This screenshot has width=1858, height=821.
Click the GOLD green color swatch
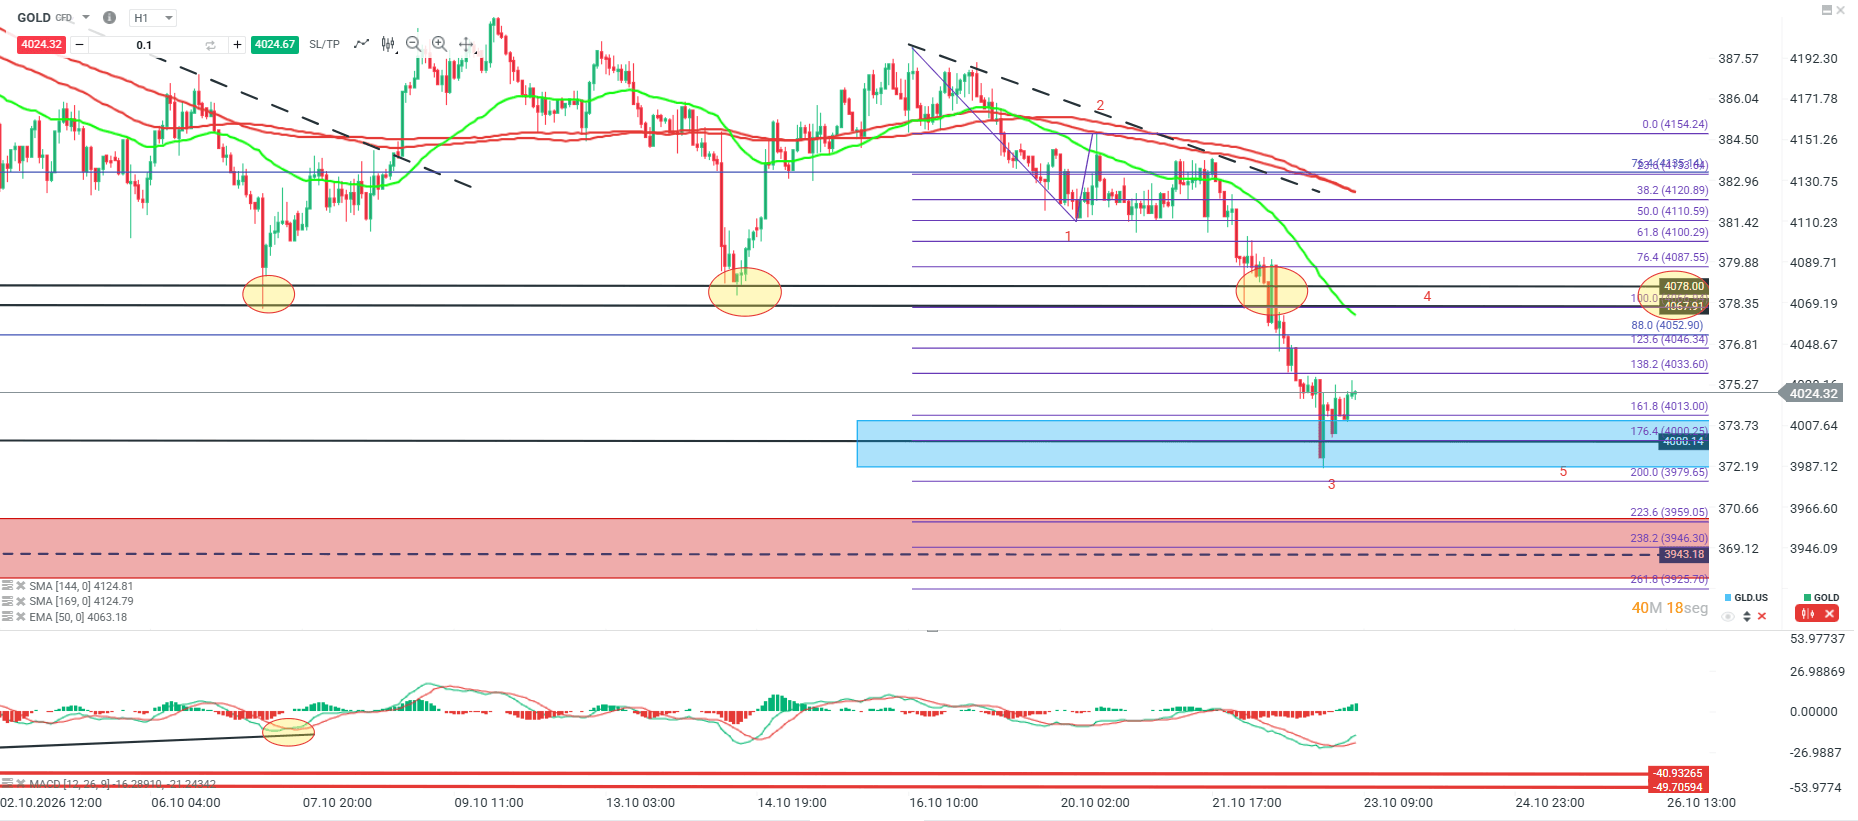[1808, 597]
